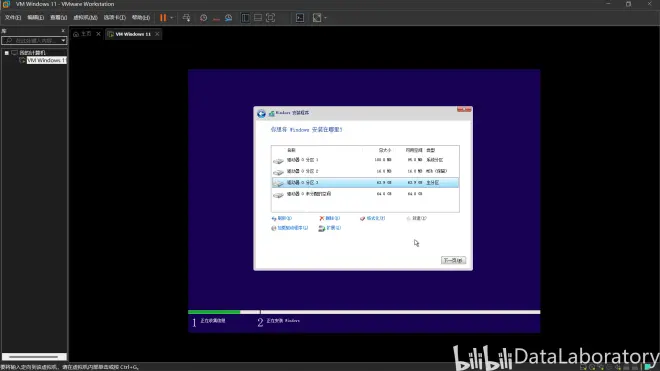Click the 格式化 (Format) link
The image size is (660, 371).
coord(373,218)
